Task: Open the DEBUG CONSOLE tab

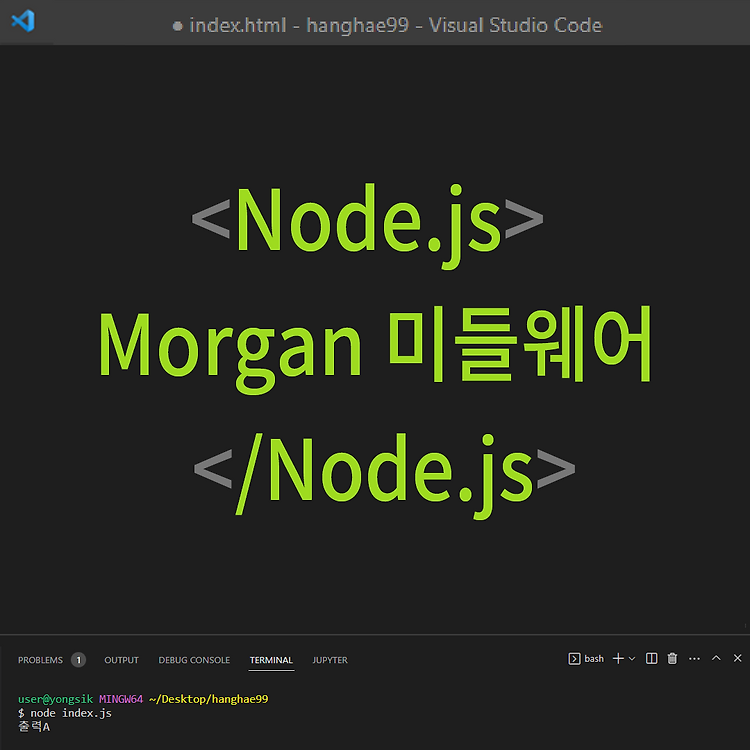Action: [194, 660]
